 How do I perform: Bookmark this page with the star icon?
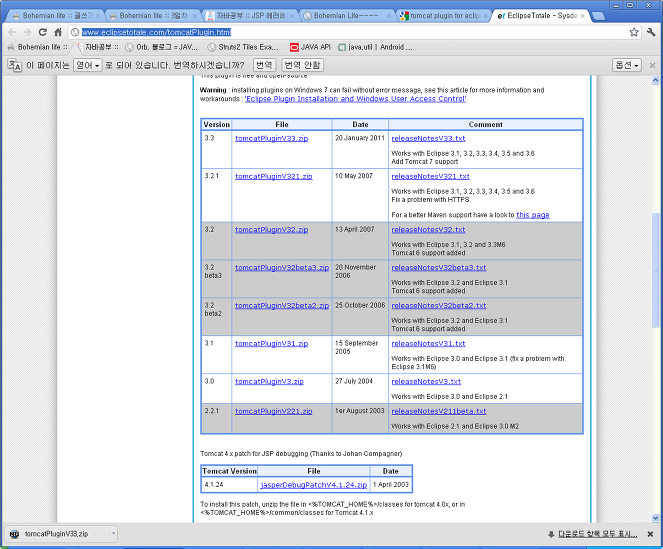coord(634,32)
